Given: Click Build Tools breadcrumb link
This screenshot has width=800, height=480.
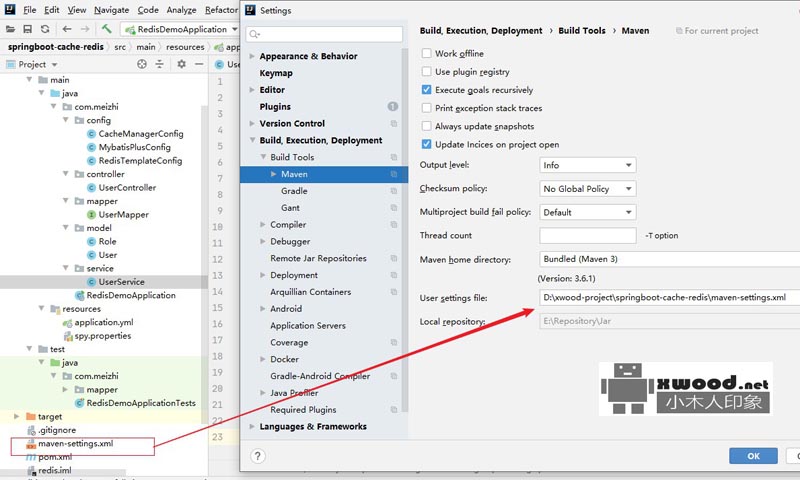Looking at the screenshot, I should pyautogui.click(x=582, y=31).
